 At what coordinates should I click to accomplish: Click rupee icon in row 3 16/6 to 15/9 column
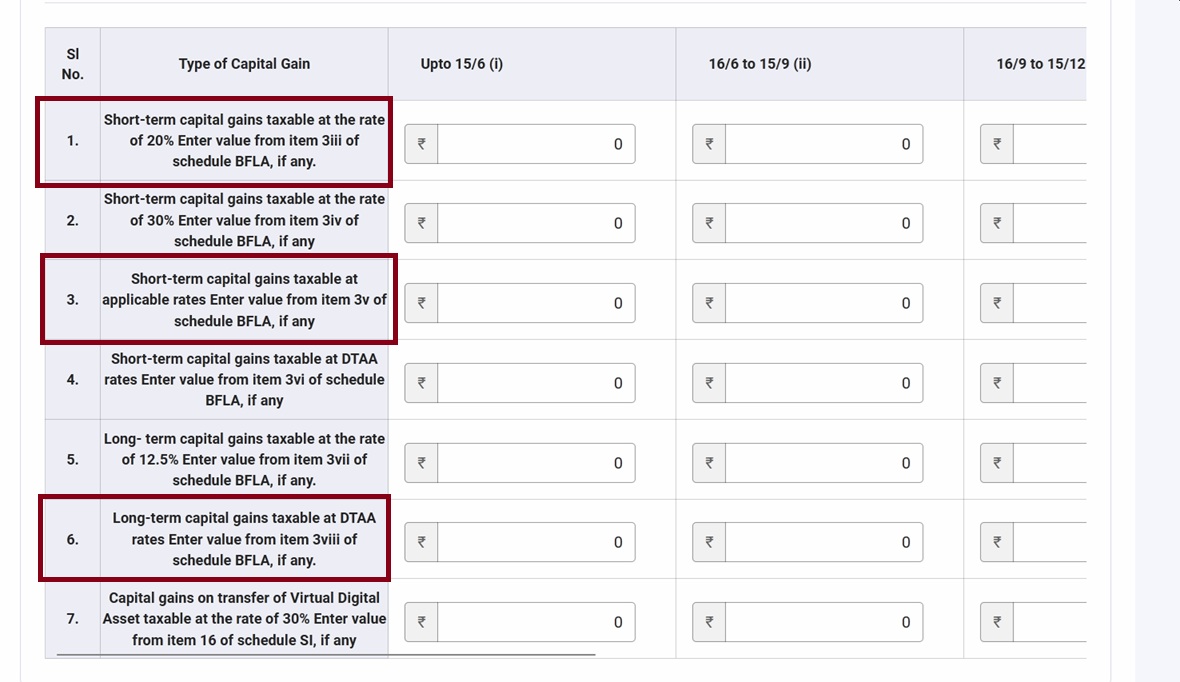click(709, 303)
